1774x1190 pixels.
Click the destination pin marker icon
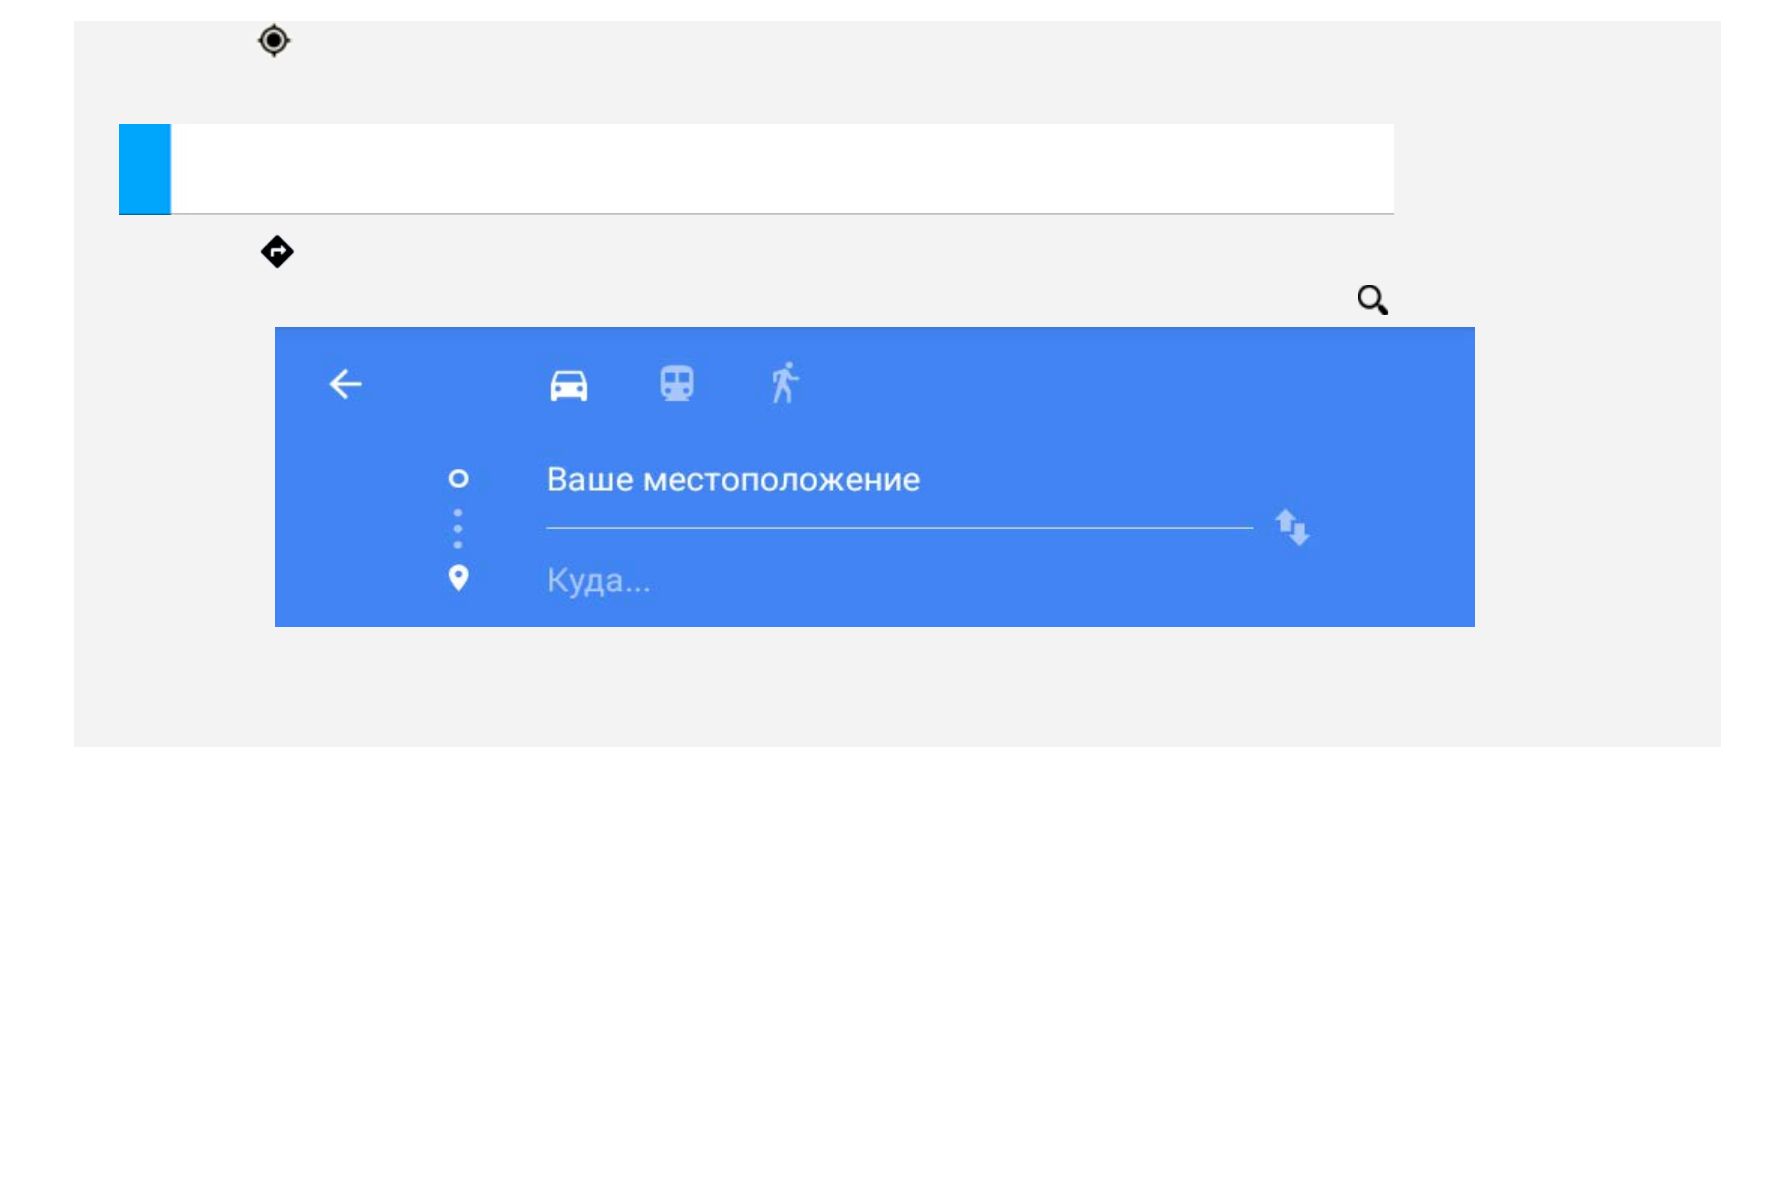click(458, 578)
